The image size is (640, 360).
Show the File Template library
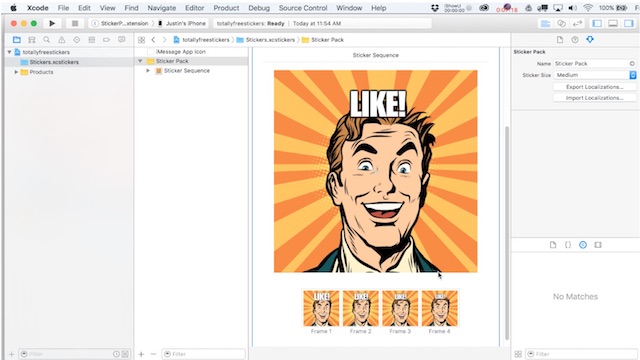click(x=553, y=245)
